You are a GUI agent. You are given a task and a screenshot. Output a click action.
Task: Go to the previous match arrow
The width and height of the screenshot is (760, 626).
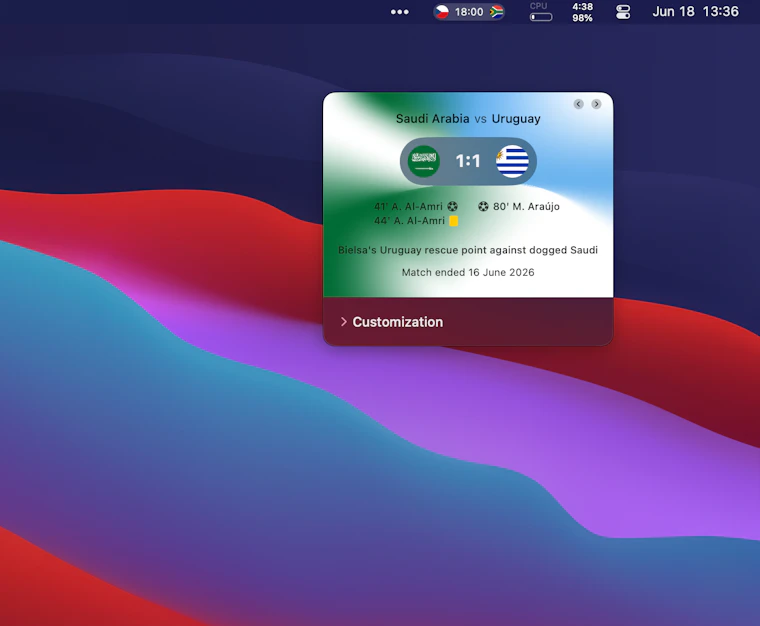(x=578, y=104)
